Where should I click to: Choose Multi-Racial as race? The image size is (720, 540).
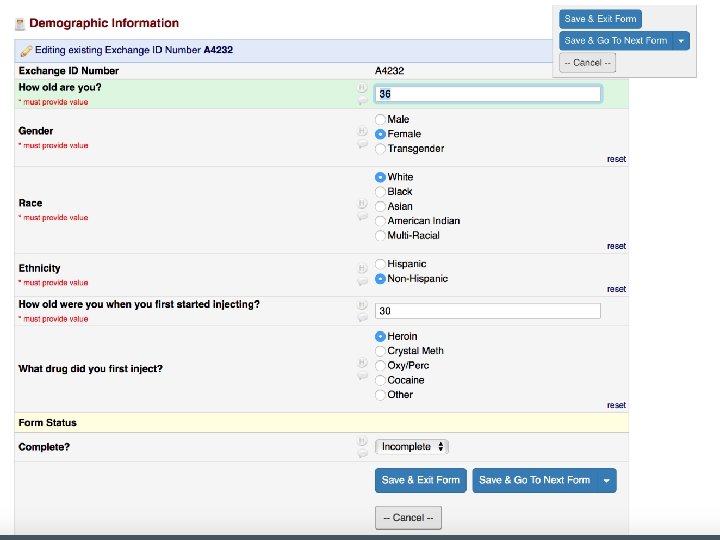(x=380, y=236)
